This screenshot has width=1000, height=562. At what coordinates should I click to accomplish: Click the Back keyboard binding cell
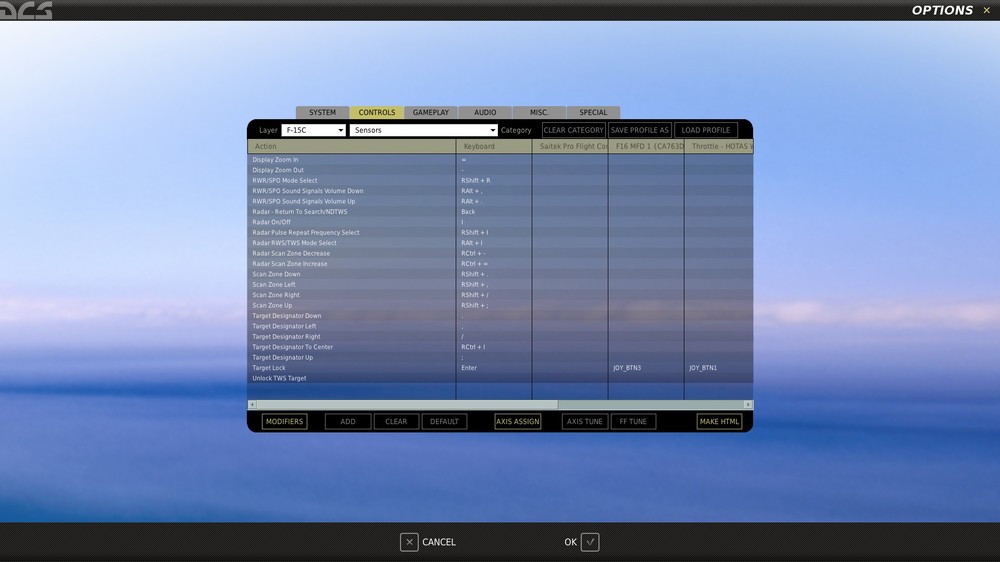click(494, 212)
